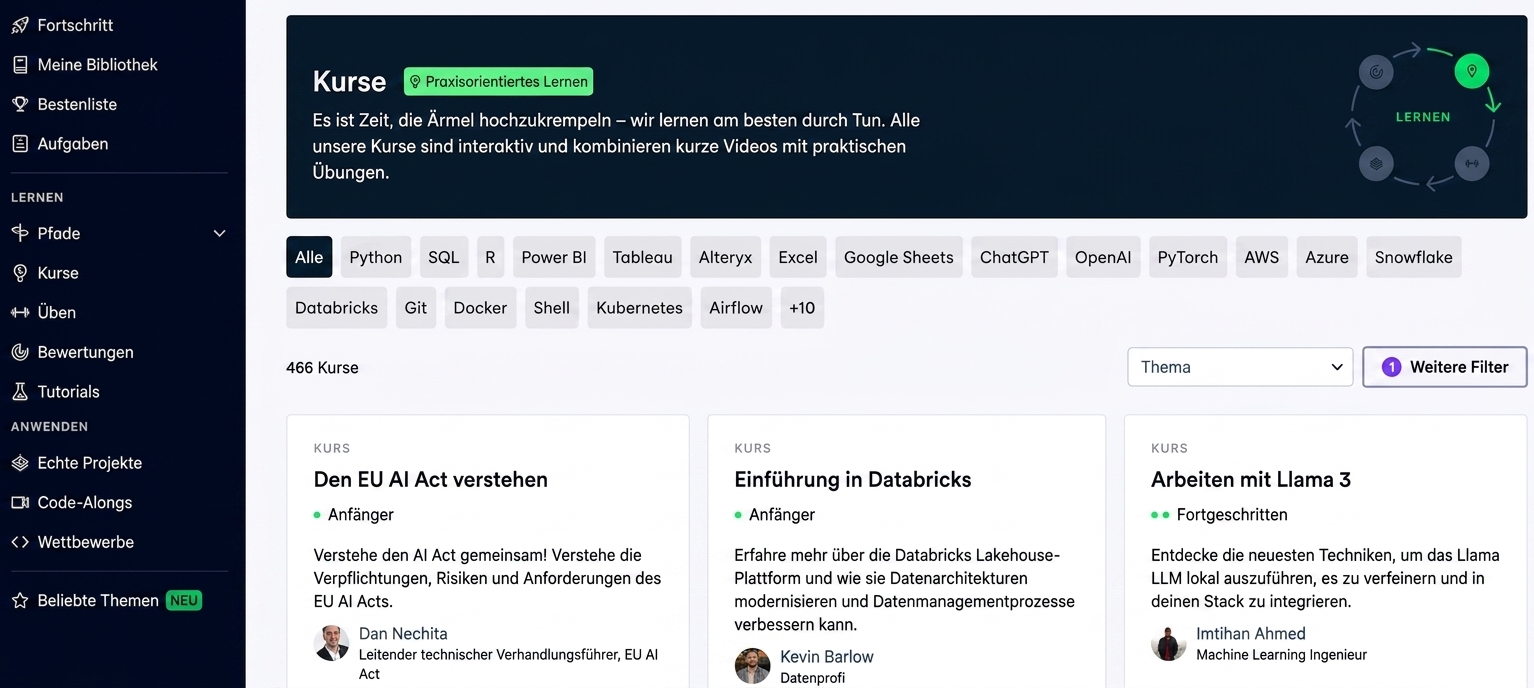Click the dumbbell circle in the learning cycle
The height and width of the screenshot is (688, 1534).
pos(1471,163)
